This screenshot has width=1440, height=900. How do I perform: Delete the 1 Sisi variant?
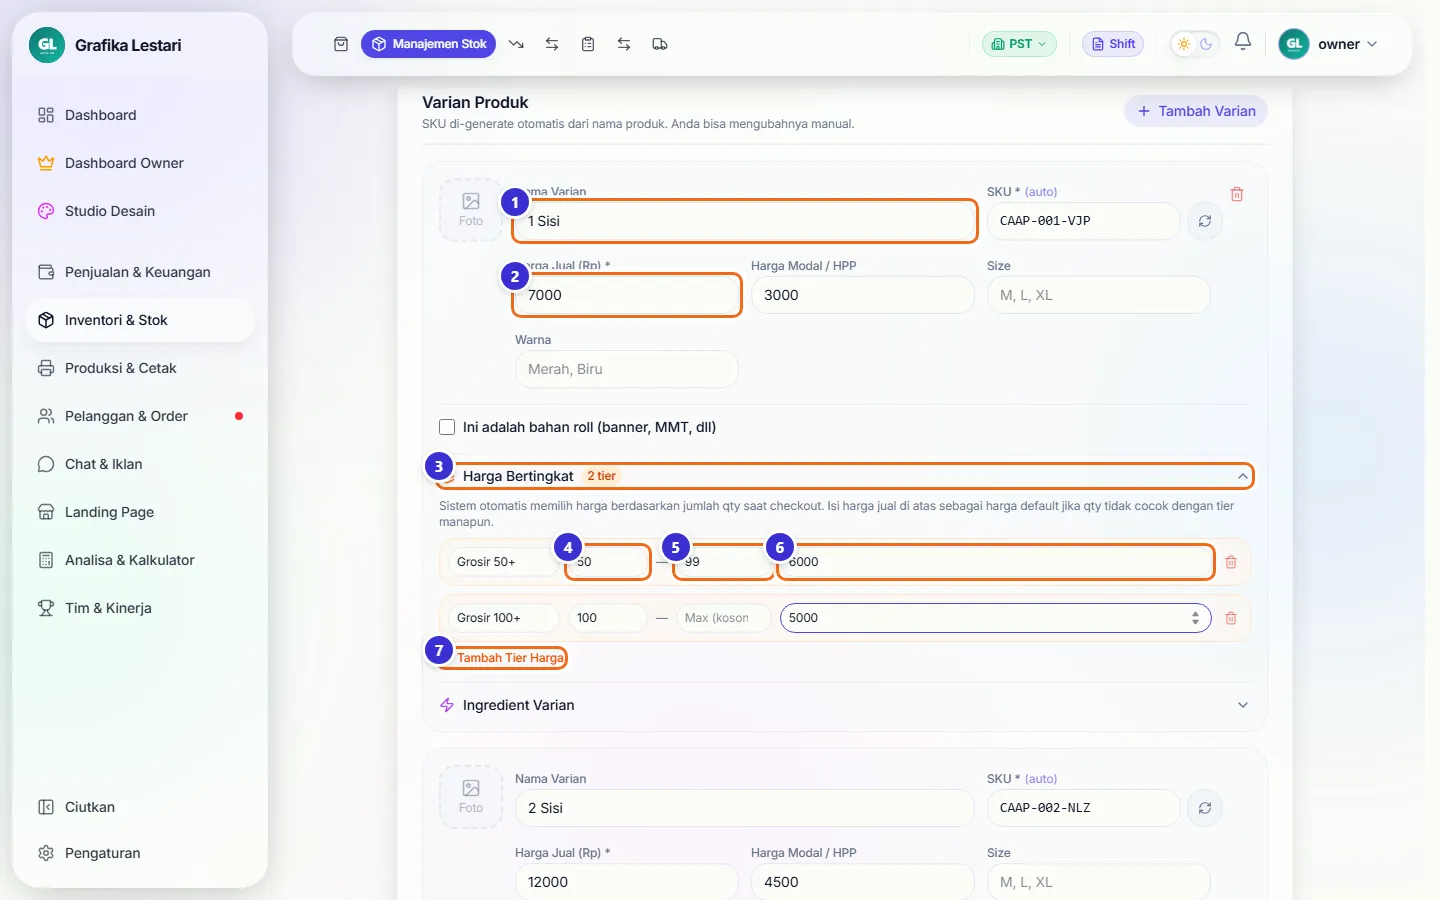click(1237, 194)
